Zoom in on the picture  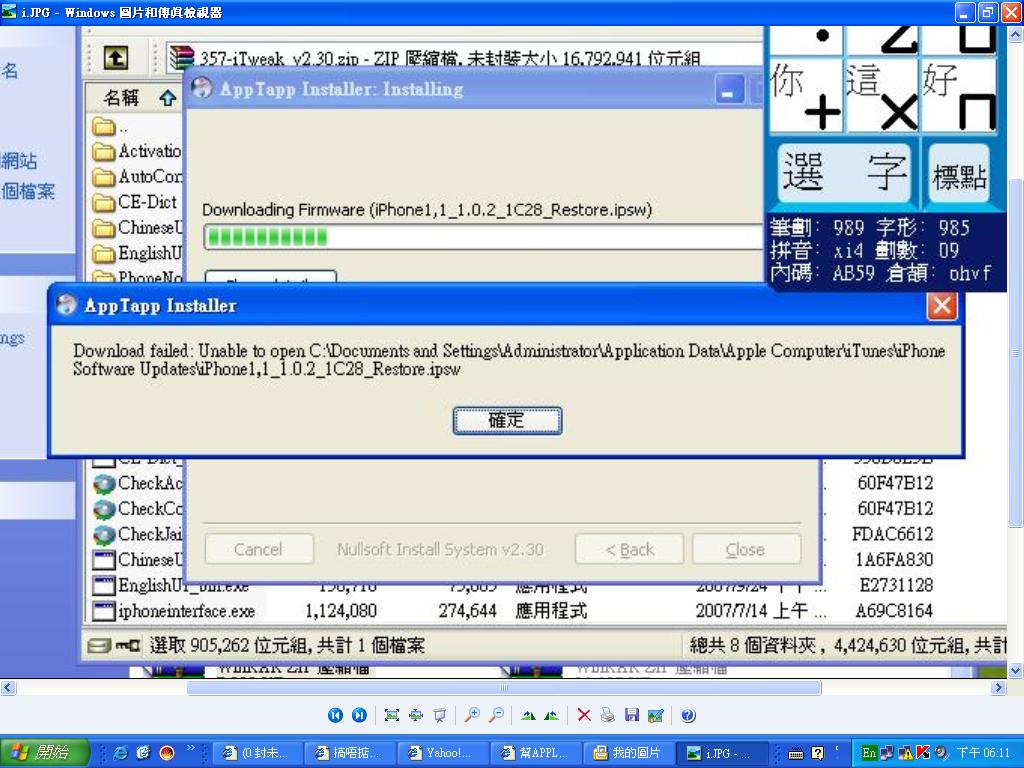coord(471,715)
